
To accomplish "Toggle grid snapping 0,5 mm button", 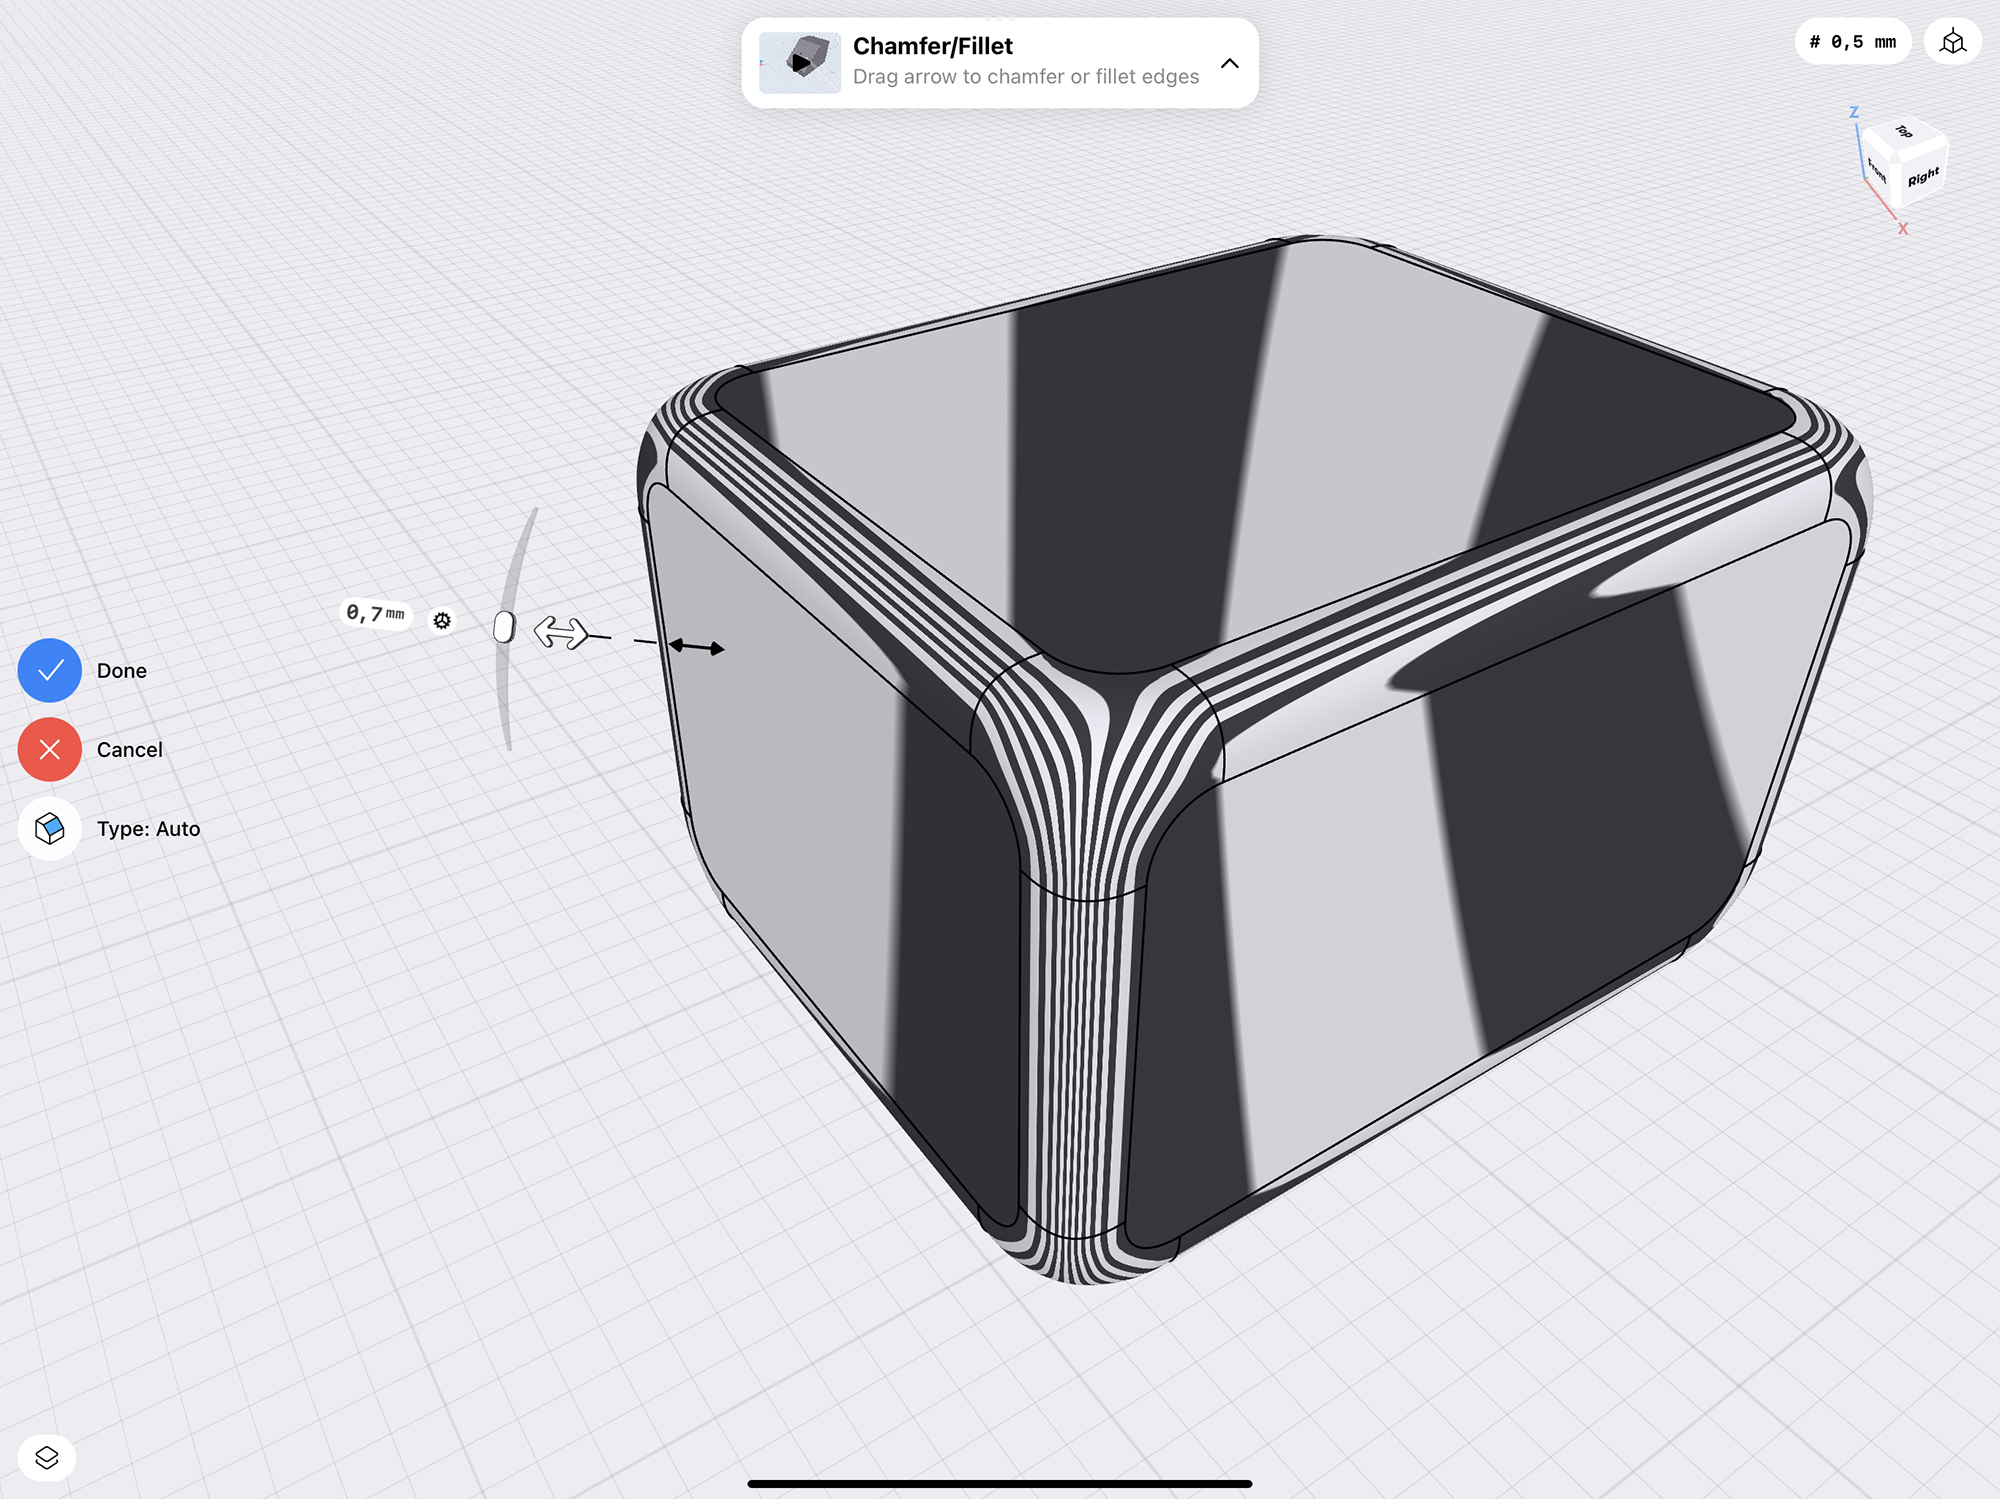I will (x=1852, y=42).
